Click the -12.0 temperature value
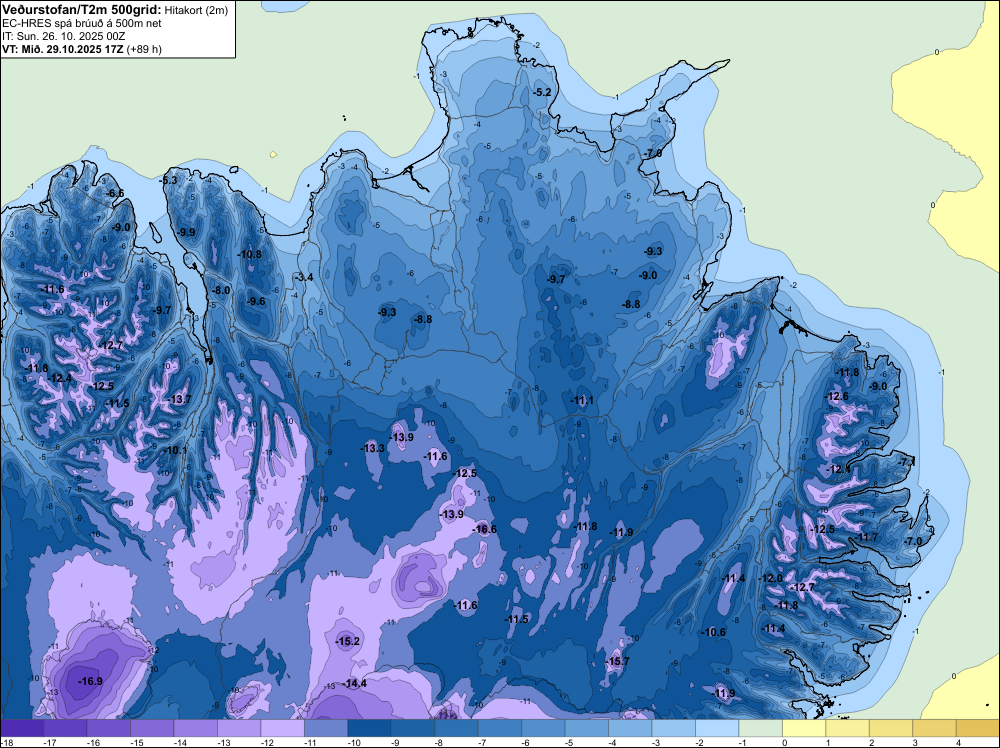The image size is (1000, 748). [770, 578]
